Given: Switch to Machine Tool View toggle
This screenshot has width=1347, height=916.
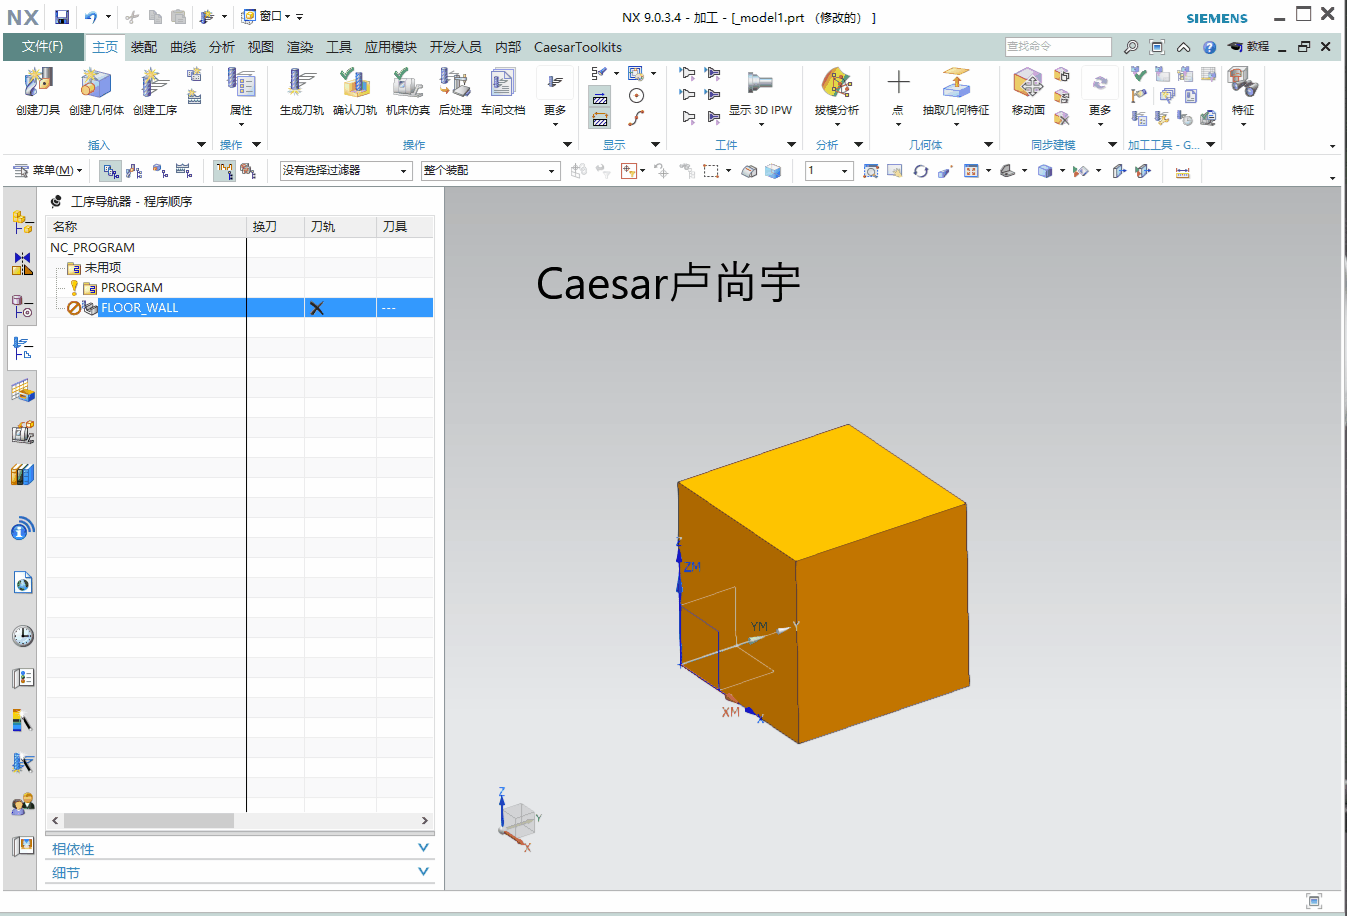Looking at the screenshot, I should (135, 171).
